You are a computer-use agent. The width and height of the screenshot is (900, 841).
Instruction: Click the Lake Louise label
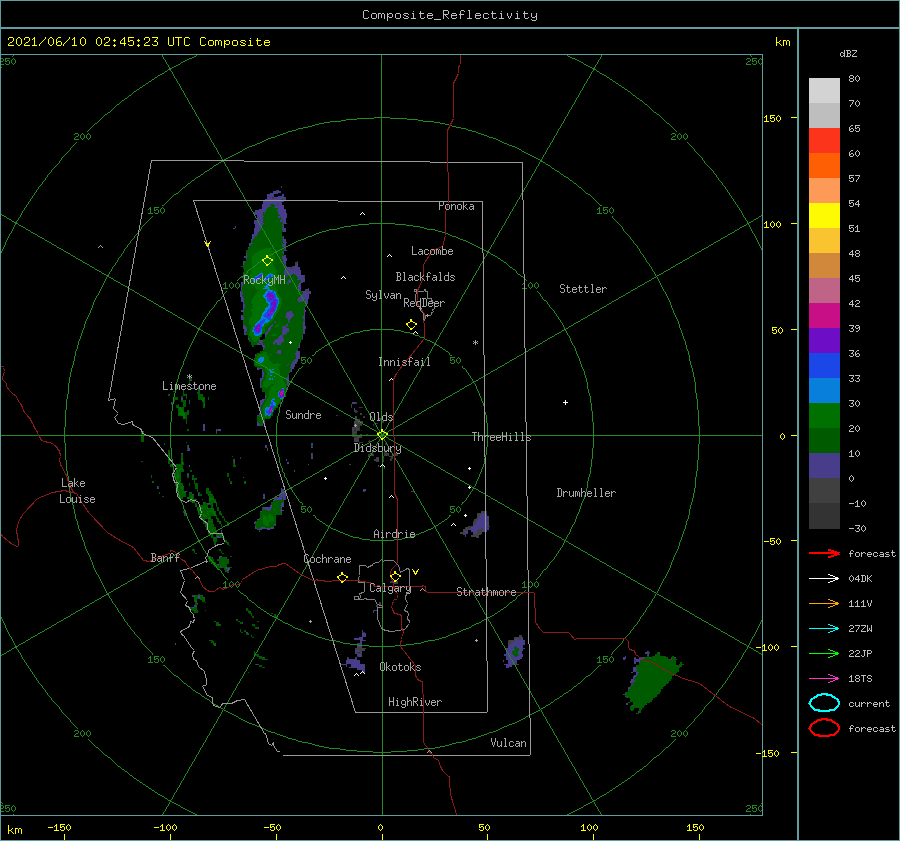[x=77, y=491]
